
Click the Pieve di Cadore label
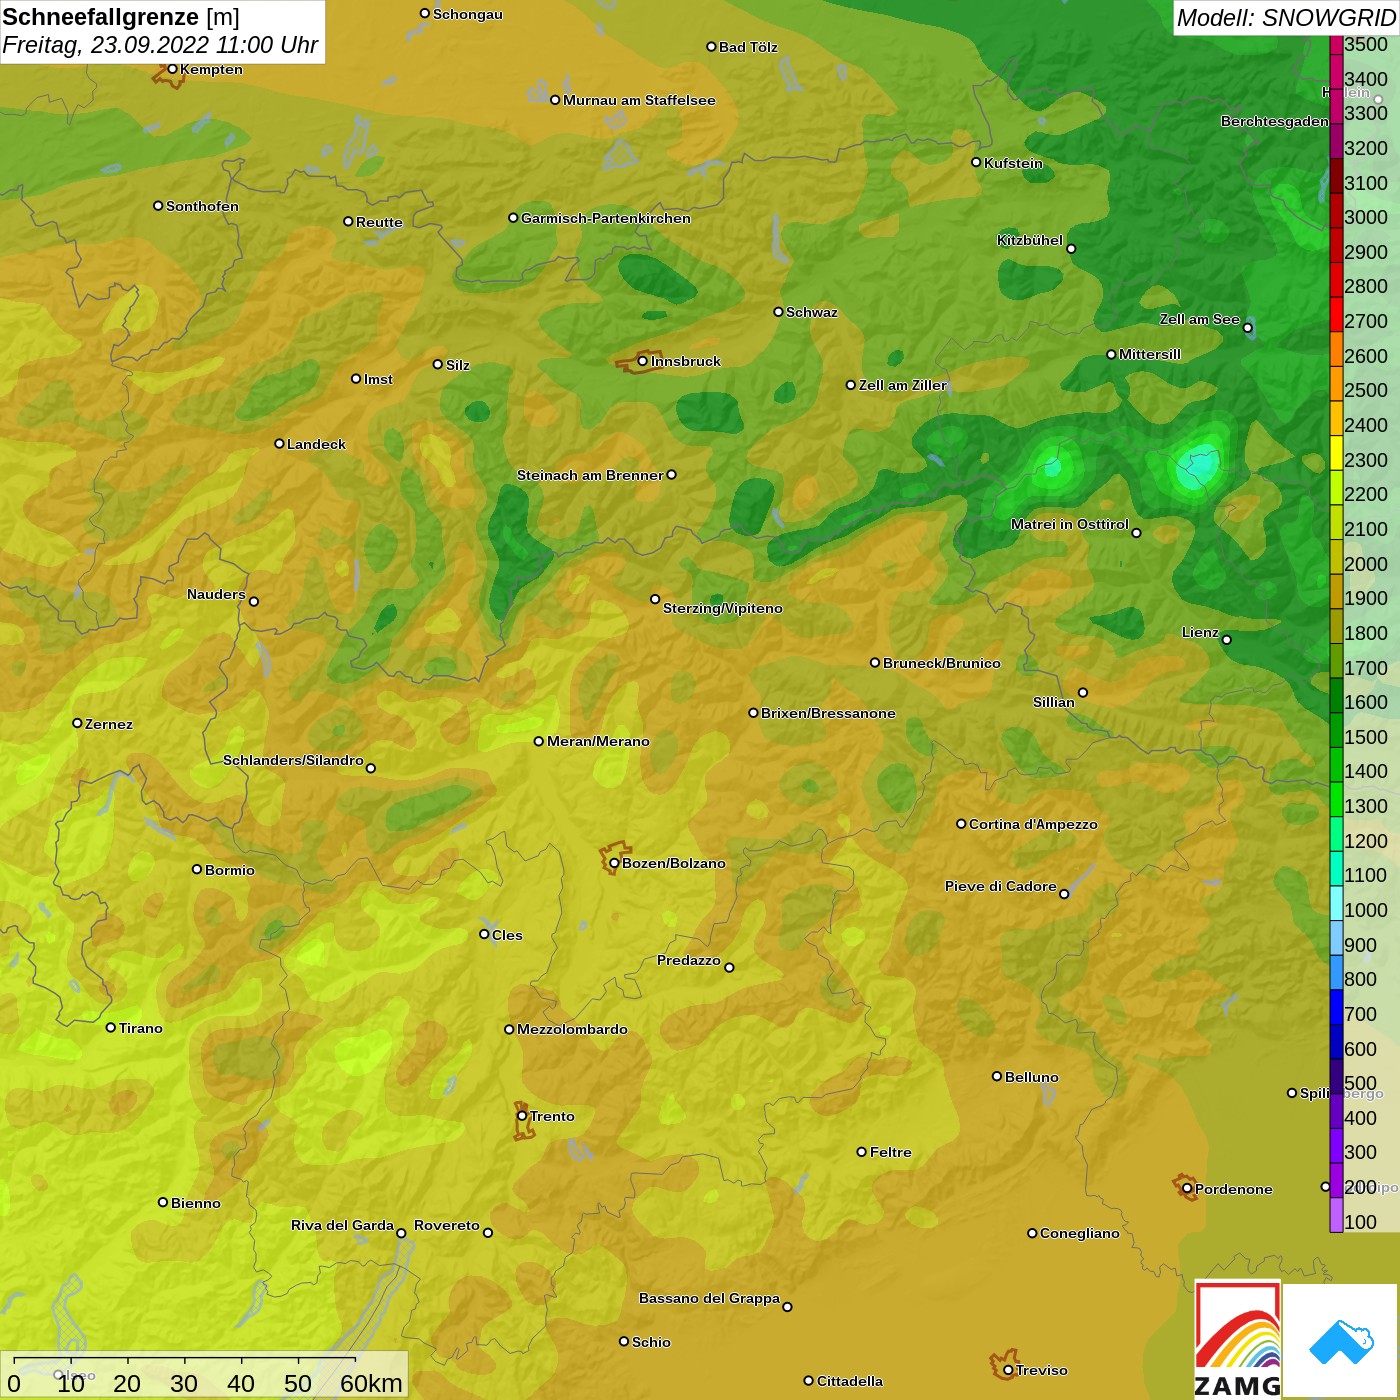tap(1001, 886)
